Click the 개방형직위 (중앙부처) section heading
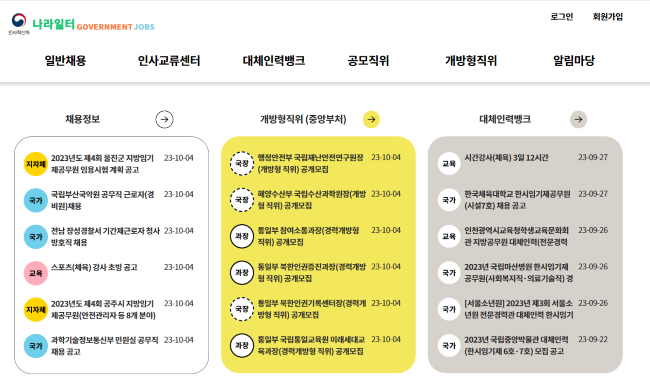The width and height of the screenshot is (650, 381). (x=303, y=119)
